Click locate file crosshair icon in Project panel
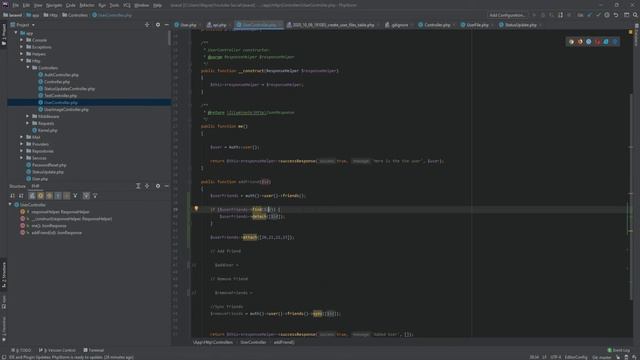This screenshot has height=360, width=640. [147, 25]
